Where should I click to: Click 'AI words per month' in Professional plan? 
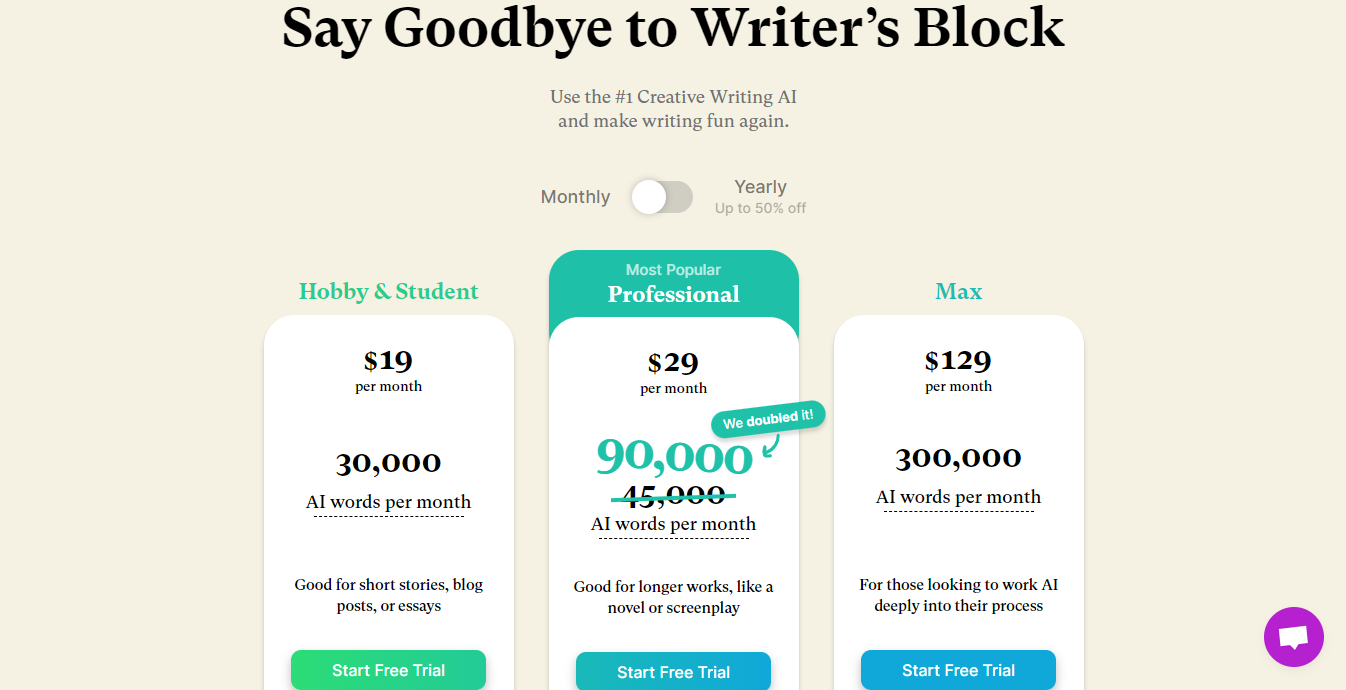coord(674,524)
